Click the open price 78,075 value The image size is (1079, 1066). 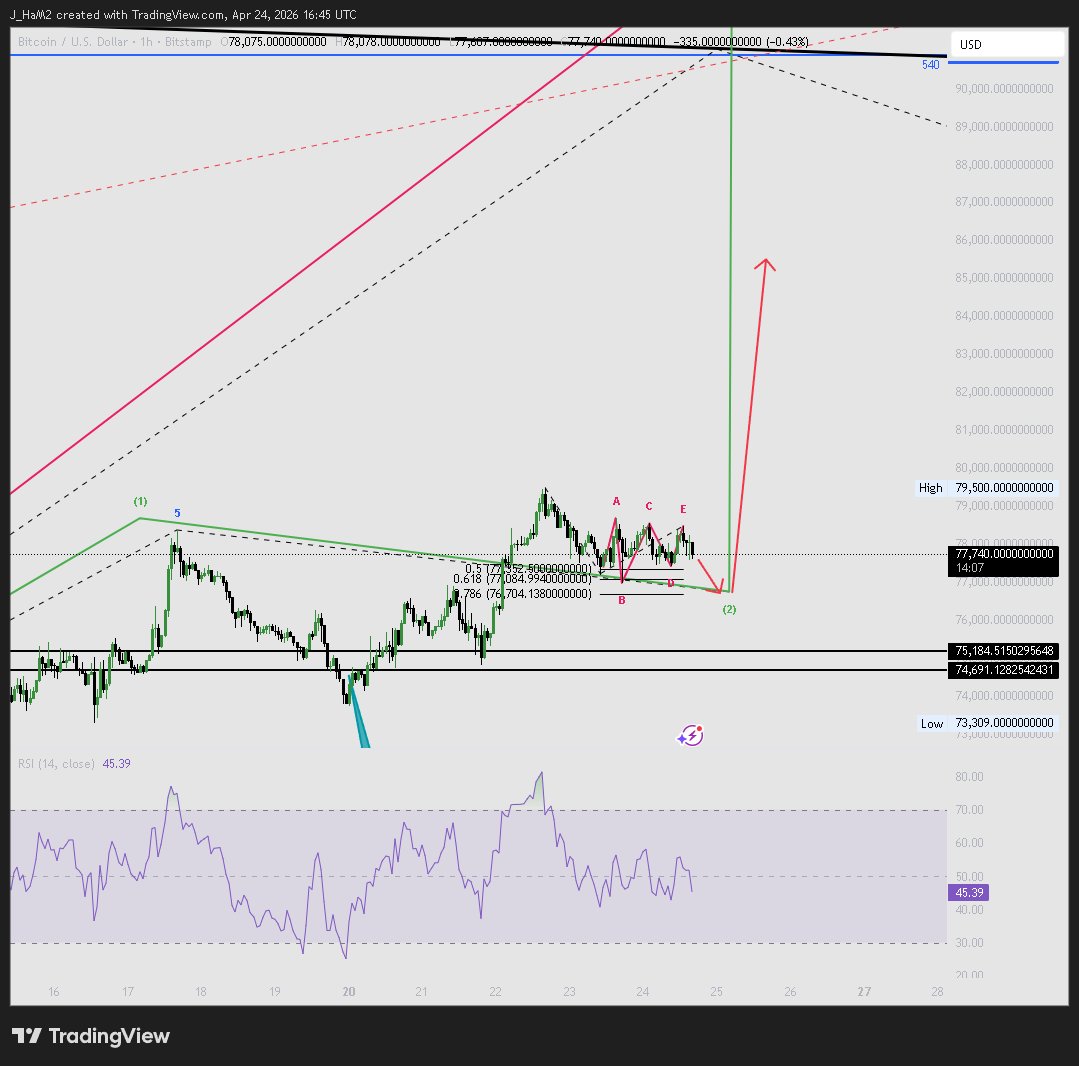click(277, 41)
